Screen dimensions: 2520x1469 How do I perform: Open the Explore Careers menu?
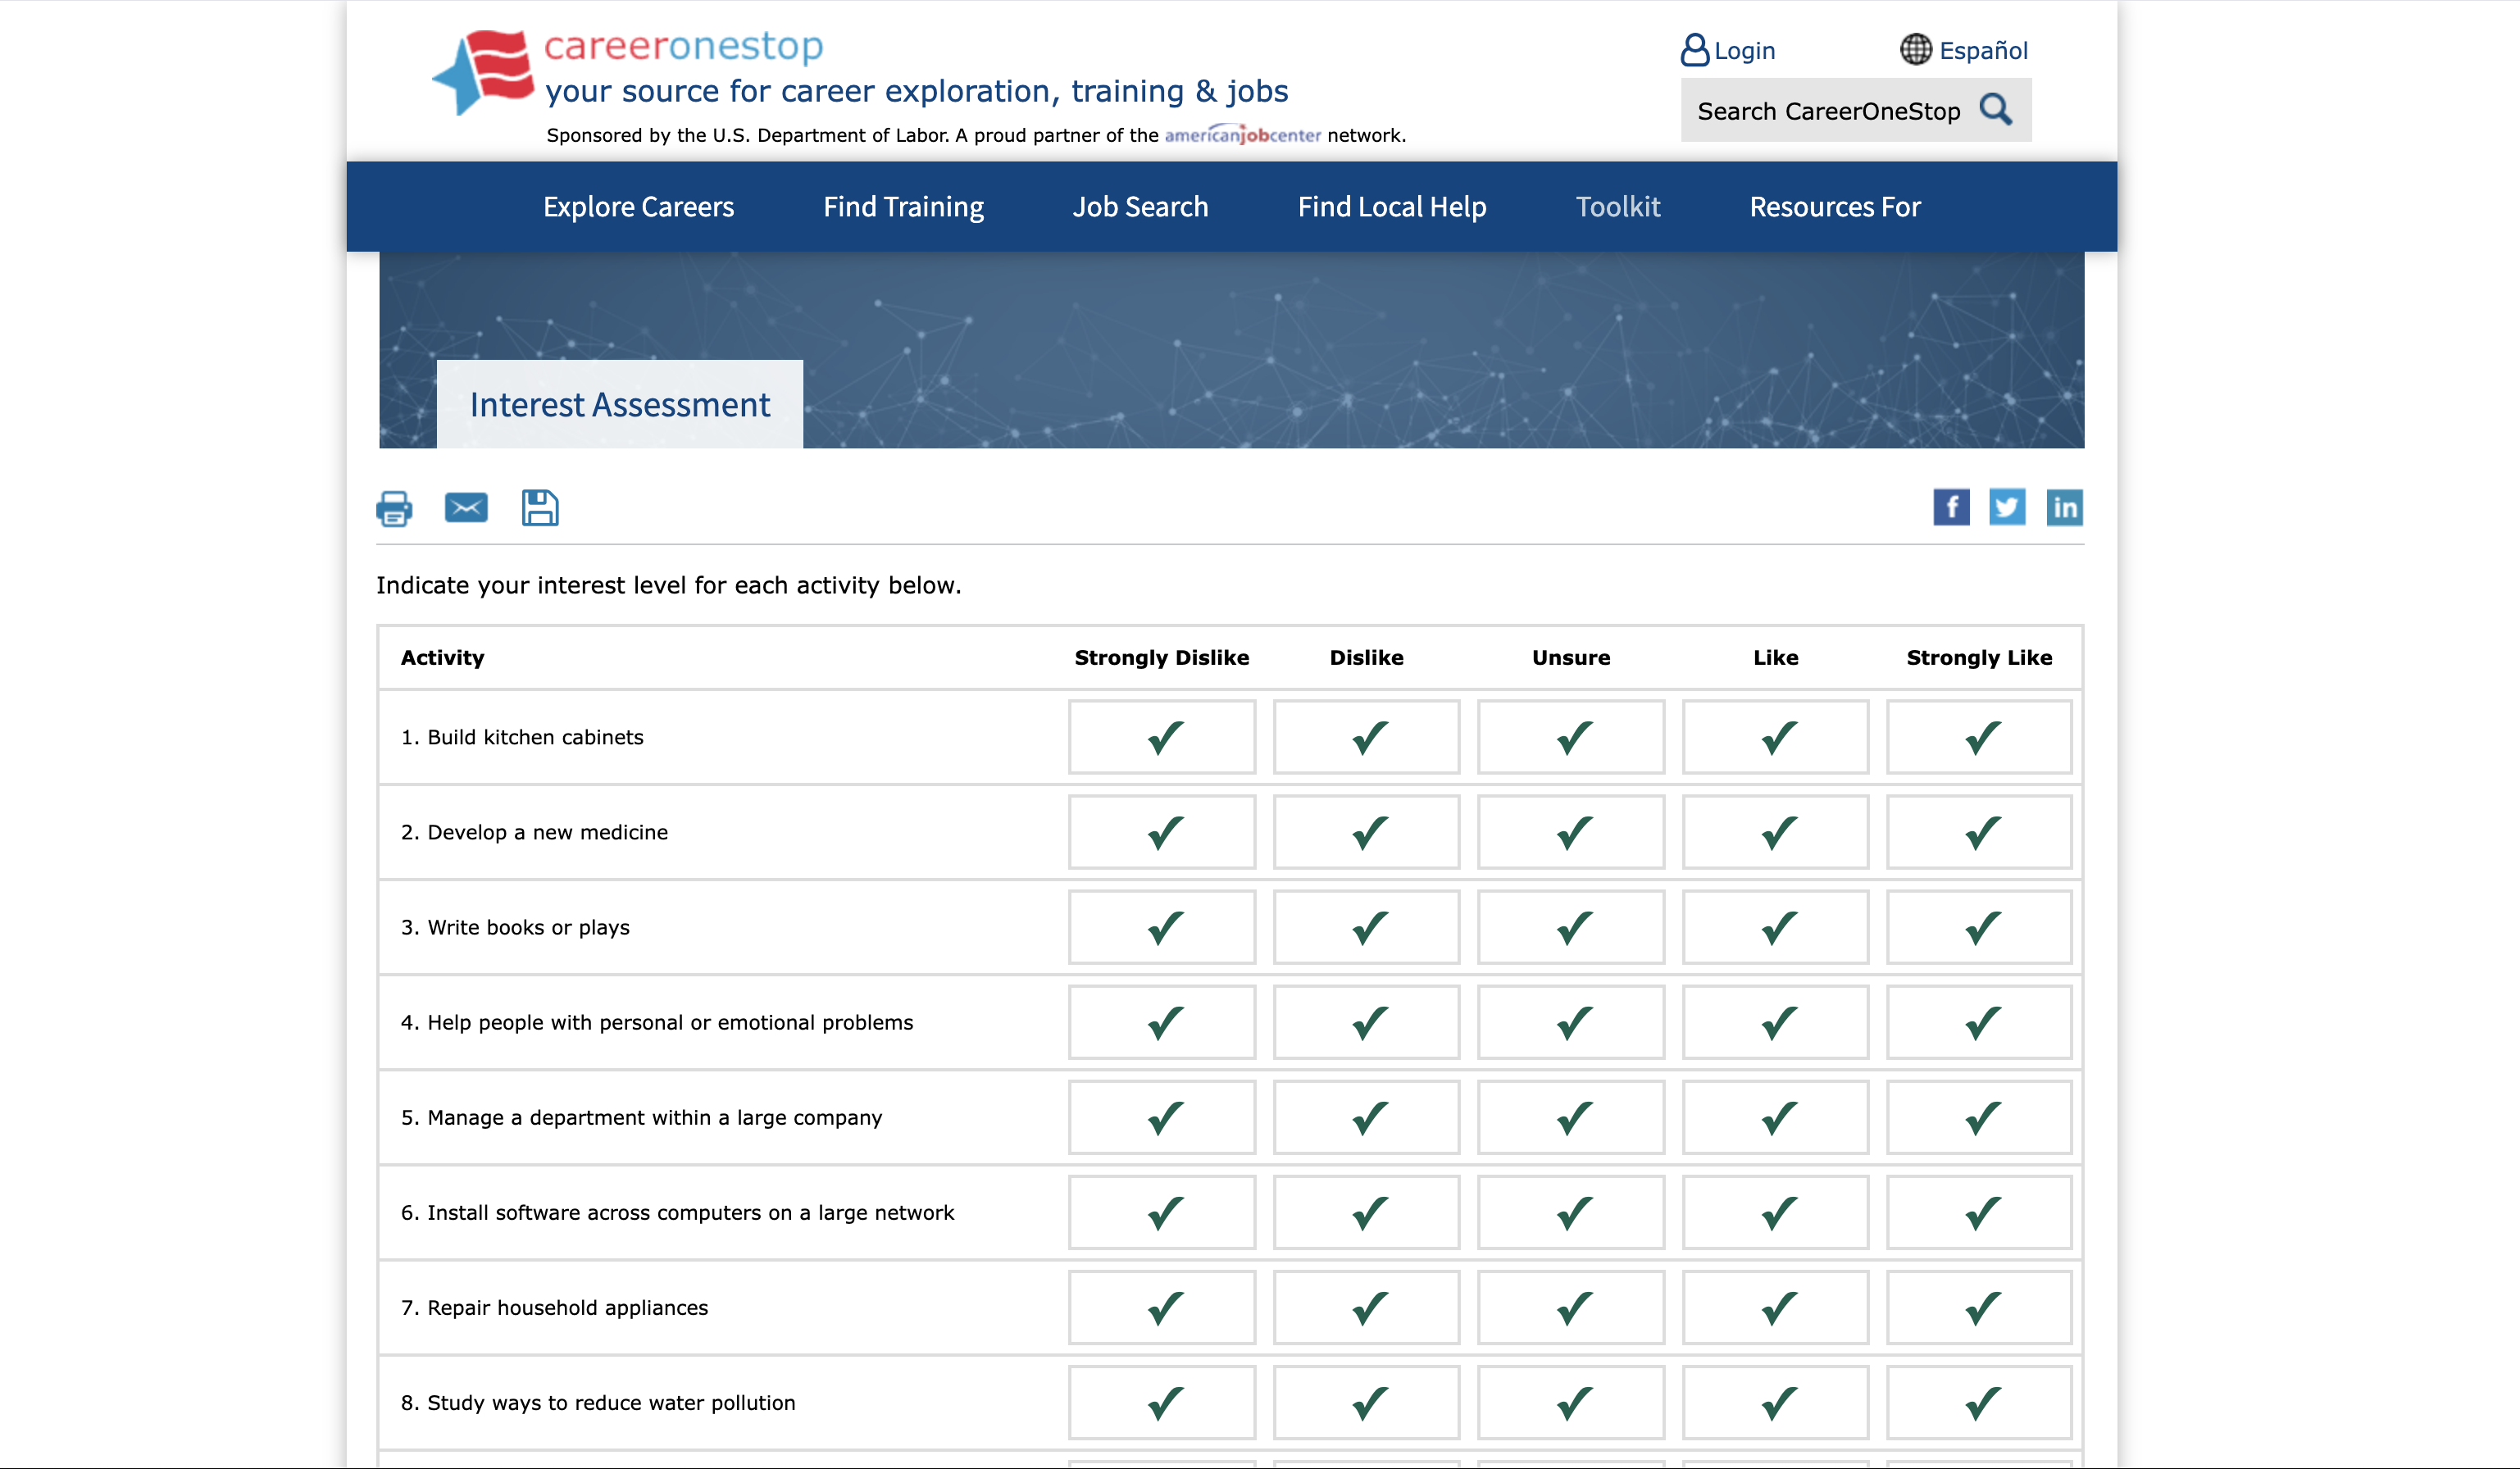coord(638,206)
